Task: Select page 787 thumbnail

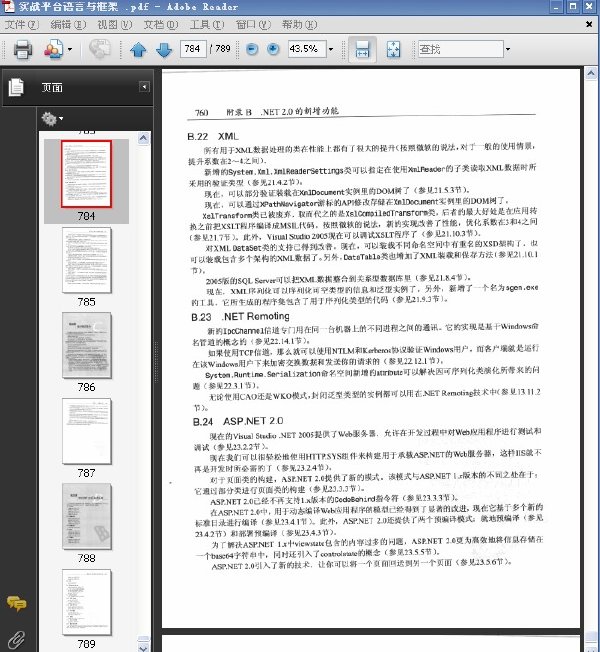Action: click(x=86, y=431)
